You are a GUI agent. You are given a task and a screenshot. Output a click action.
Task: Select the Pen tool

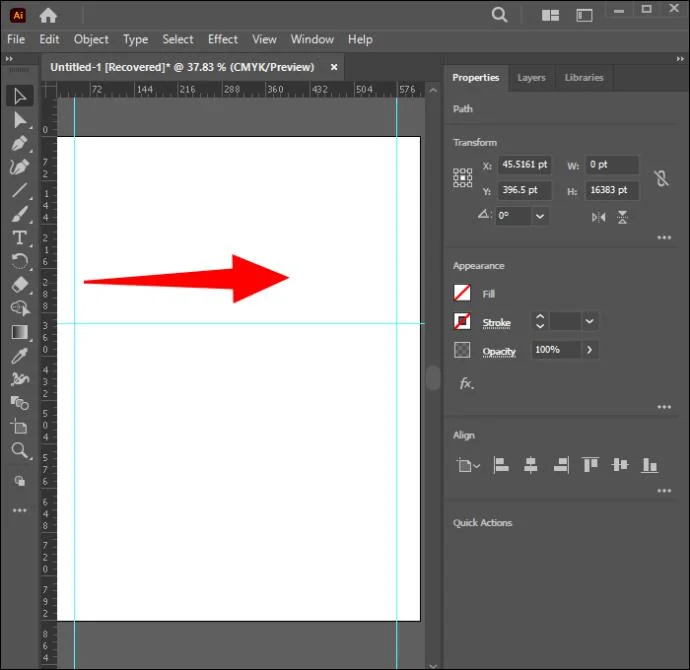click(x=20, y=143)
